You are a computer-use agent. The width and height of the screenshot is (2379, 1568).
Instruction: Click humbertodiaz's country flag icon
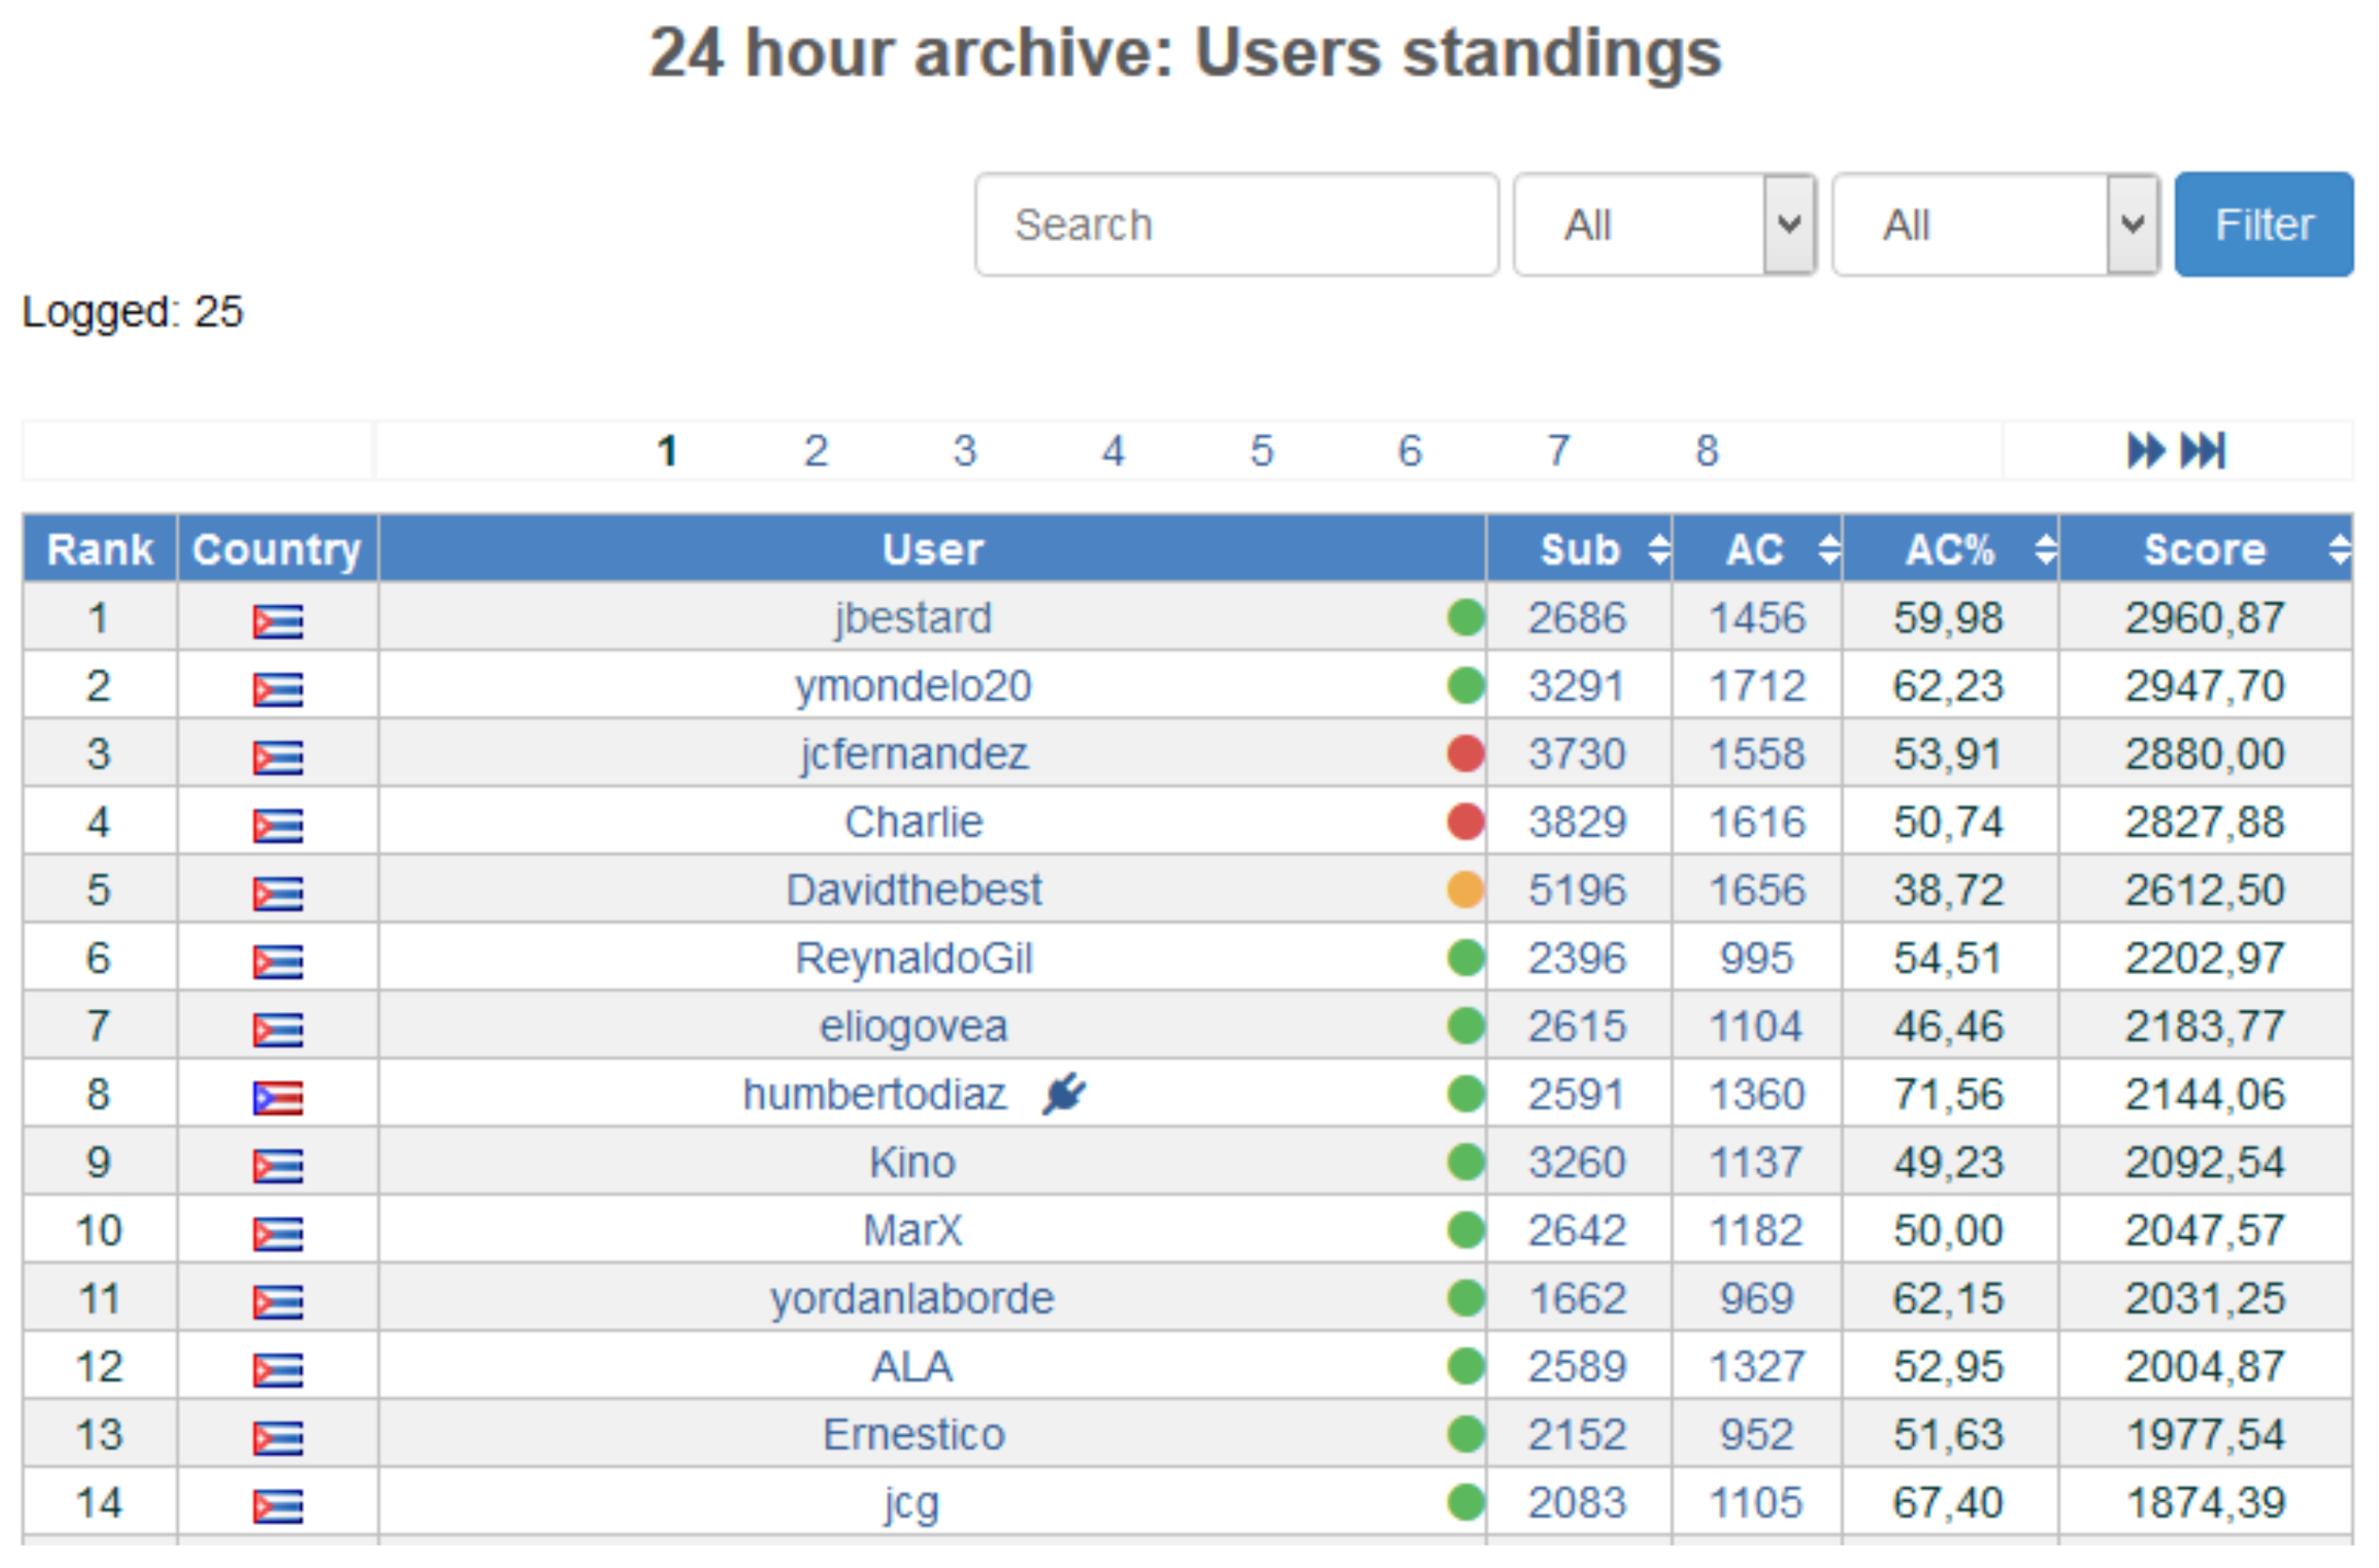[x=277, y=1098]
